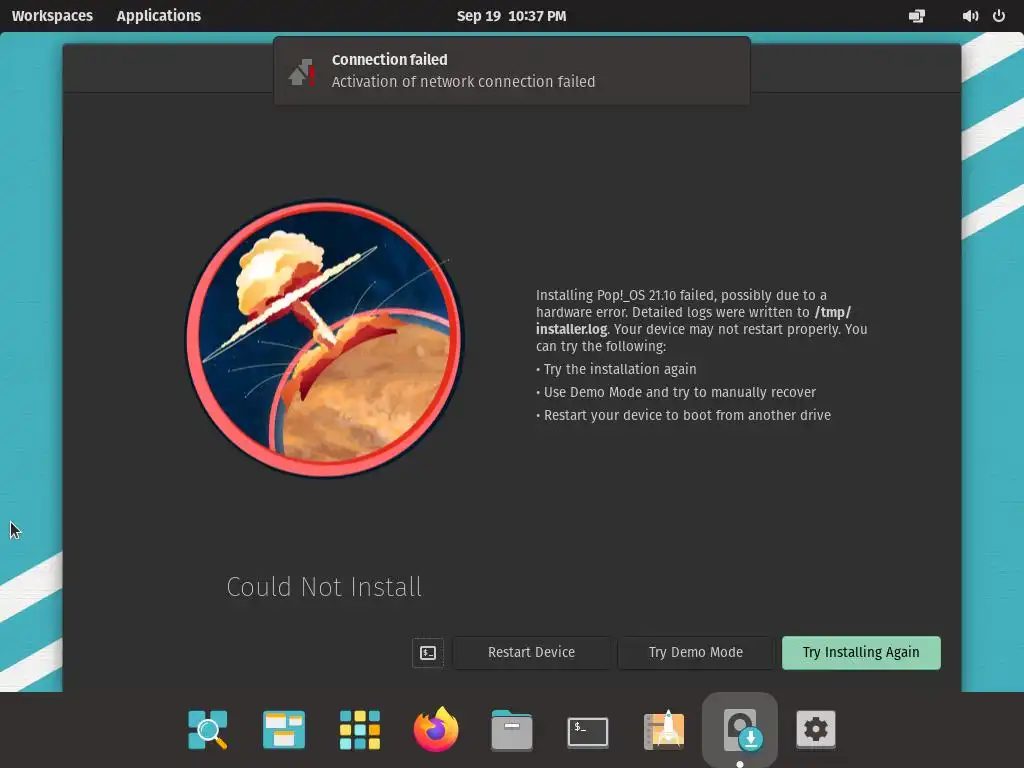This screenshot has height=768, width=1024.
Task: Open Pop!_Shop rocket icon in the dock
Action: [x=664, y=729]
